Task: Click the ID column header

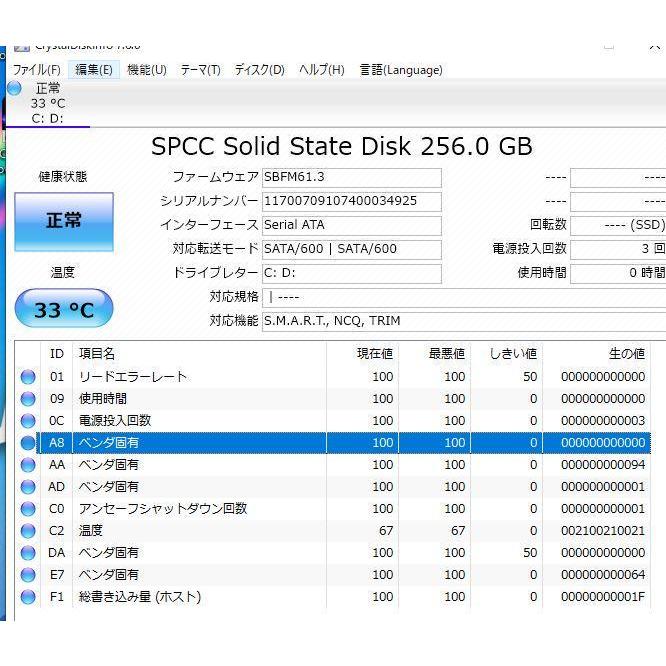Action: tap(56, 353)
